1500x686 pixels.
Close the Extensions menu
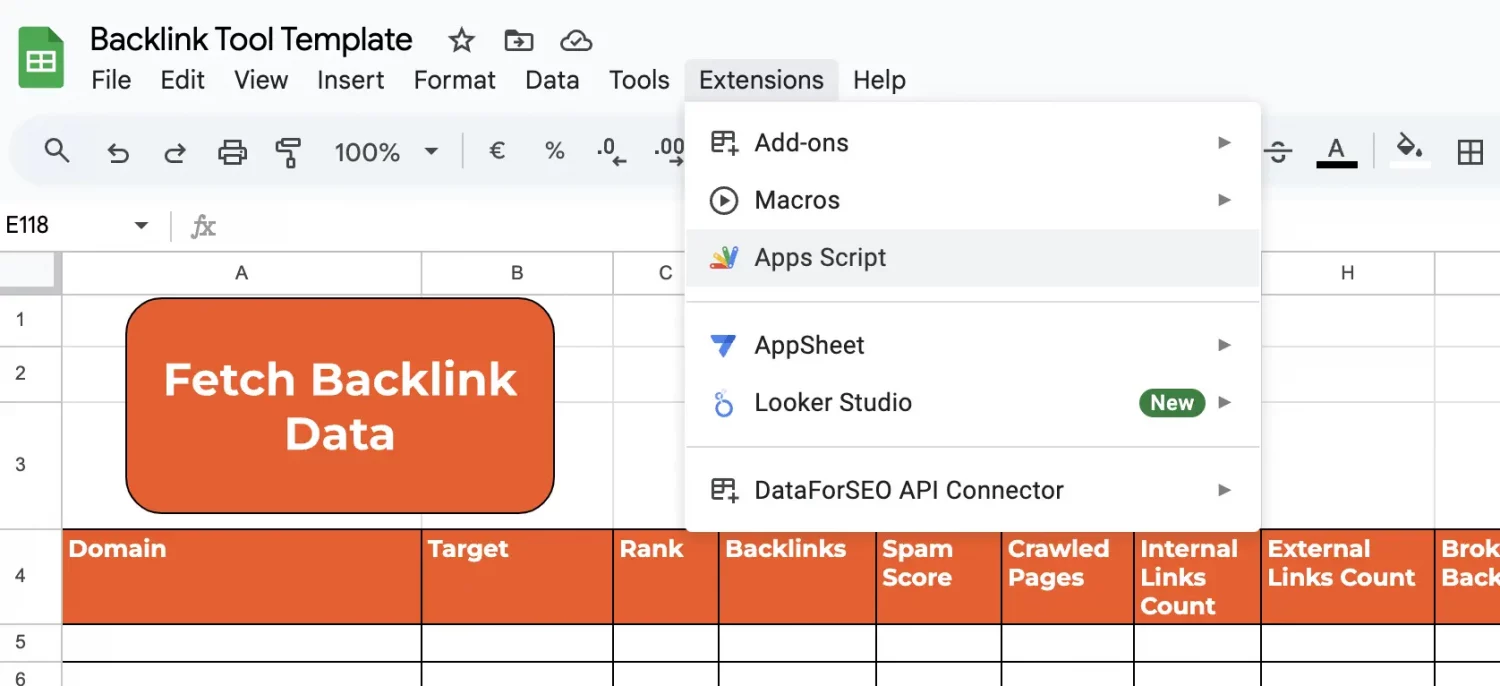(x=761, y=80)
